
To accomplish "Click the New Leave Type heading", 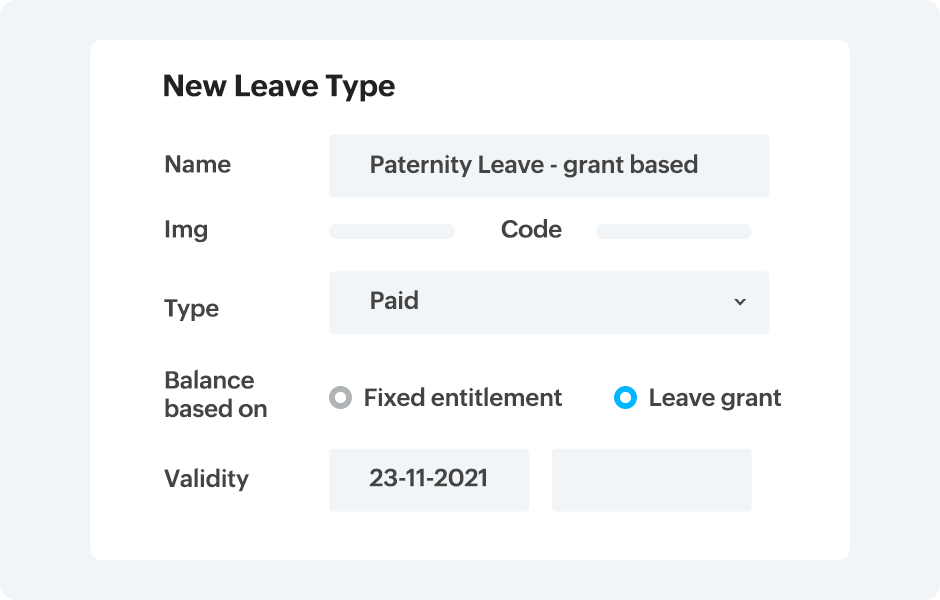I will coord(278,86).
